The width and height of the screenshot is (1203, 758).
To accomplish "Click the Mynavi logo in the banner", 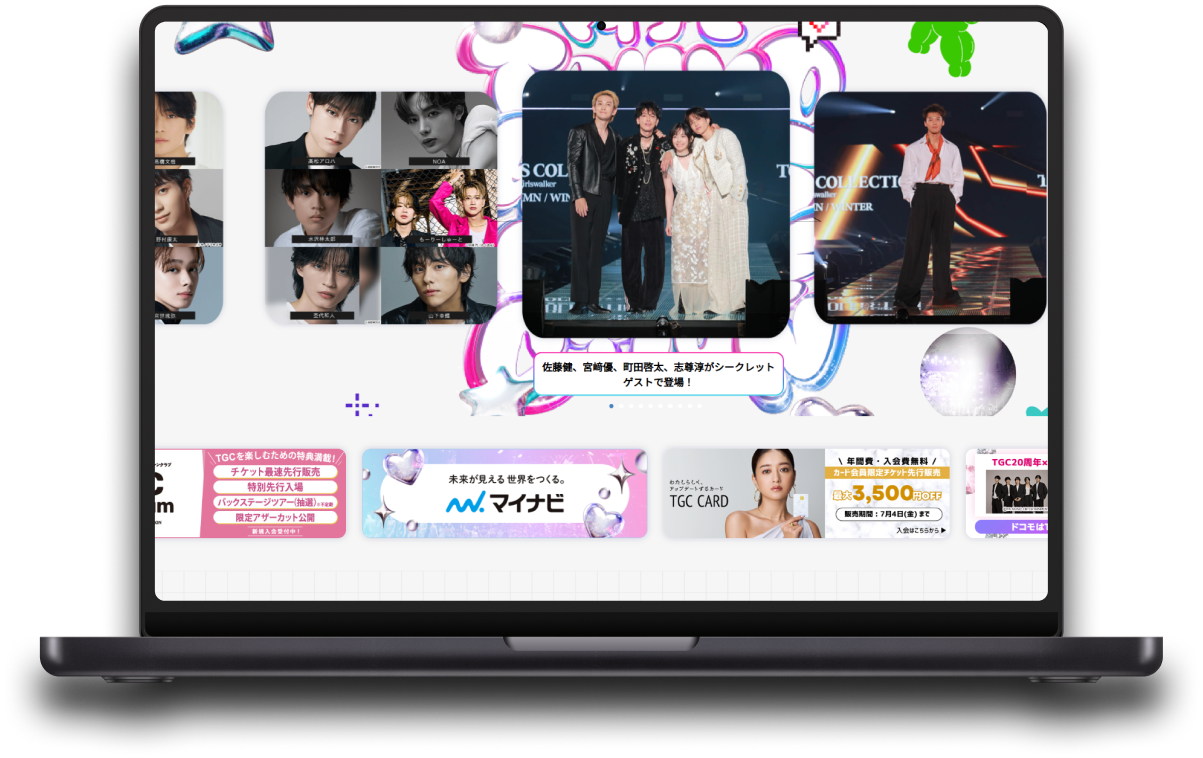I will click(504, 503).
